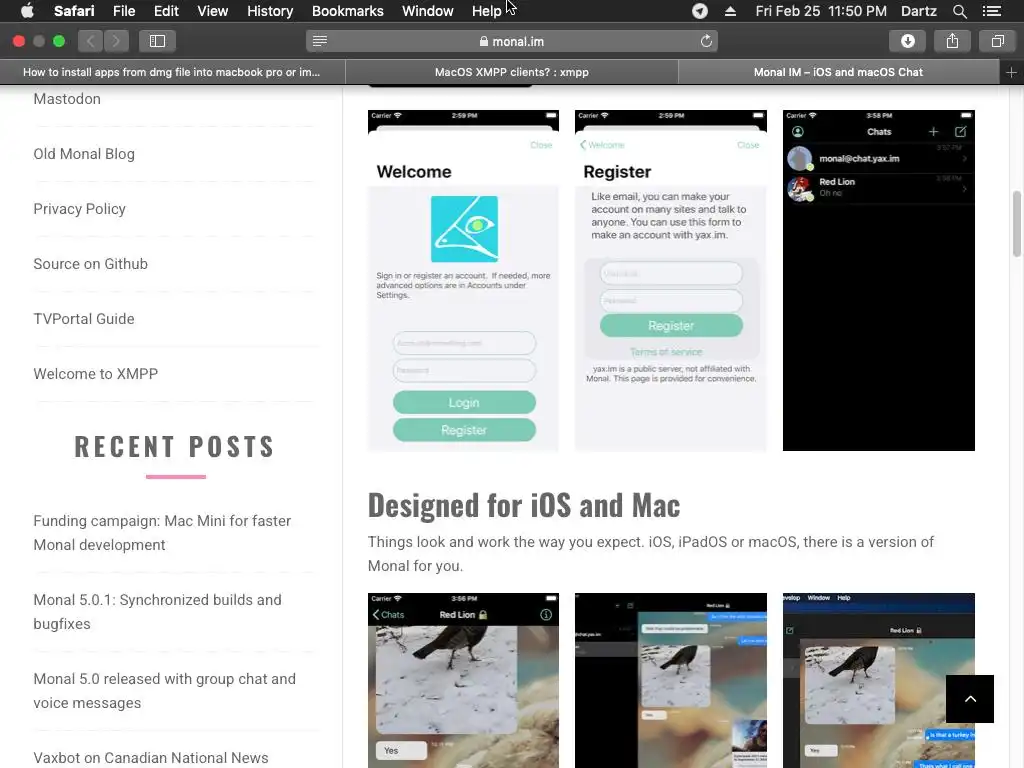Add a new tab with the plus button

(1012, 72)
